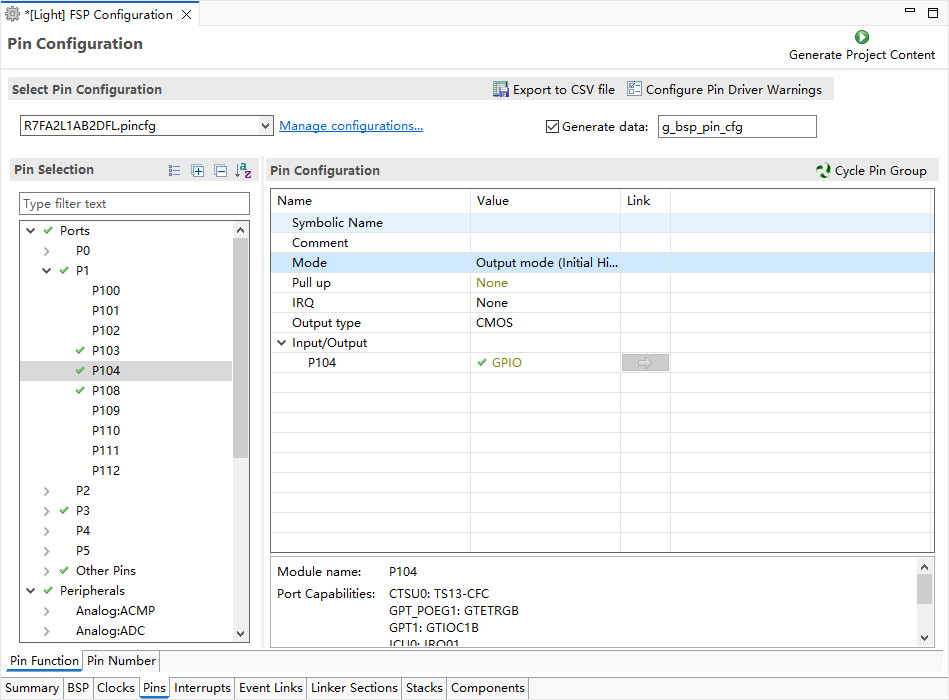Minimize the editor view
949x700 pixels.
(910, 10)
